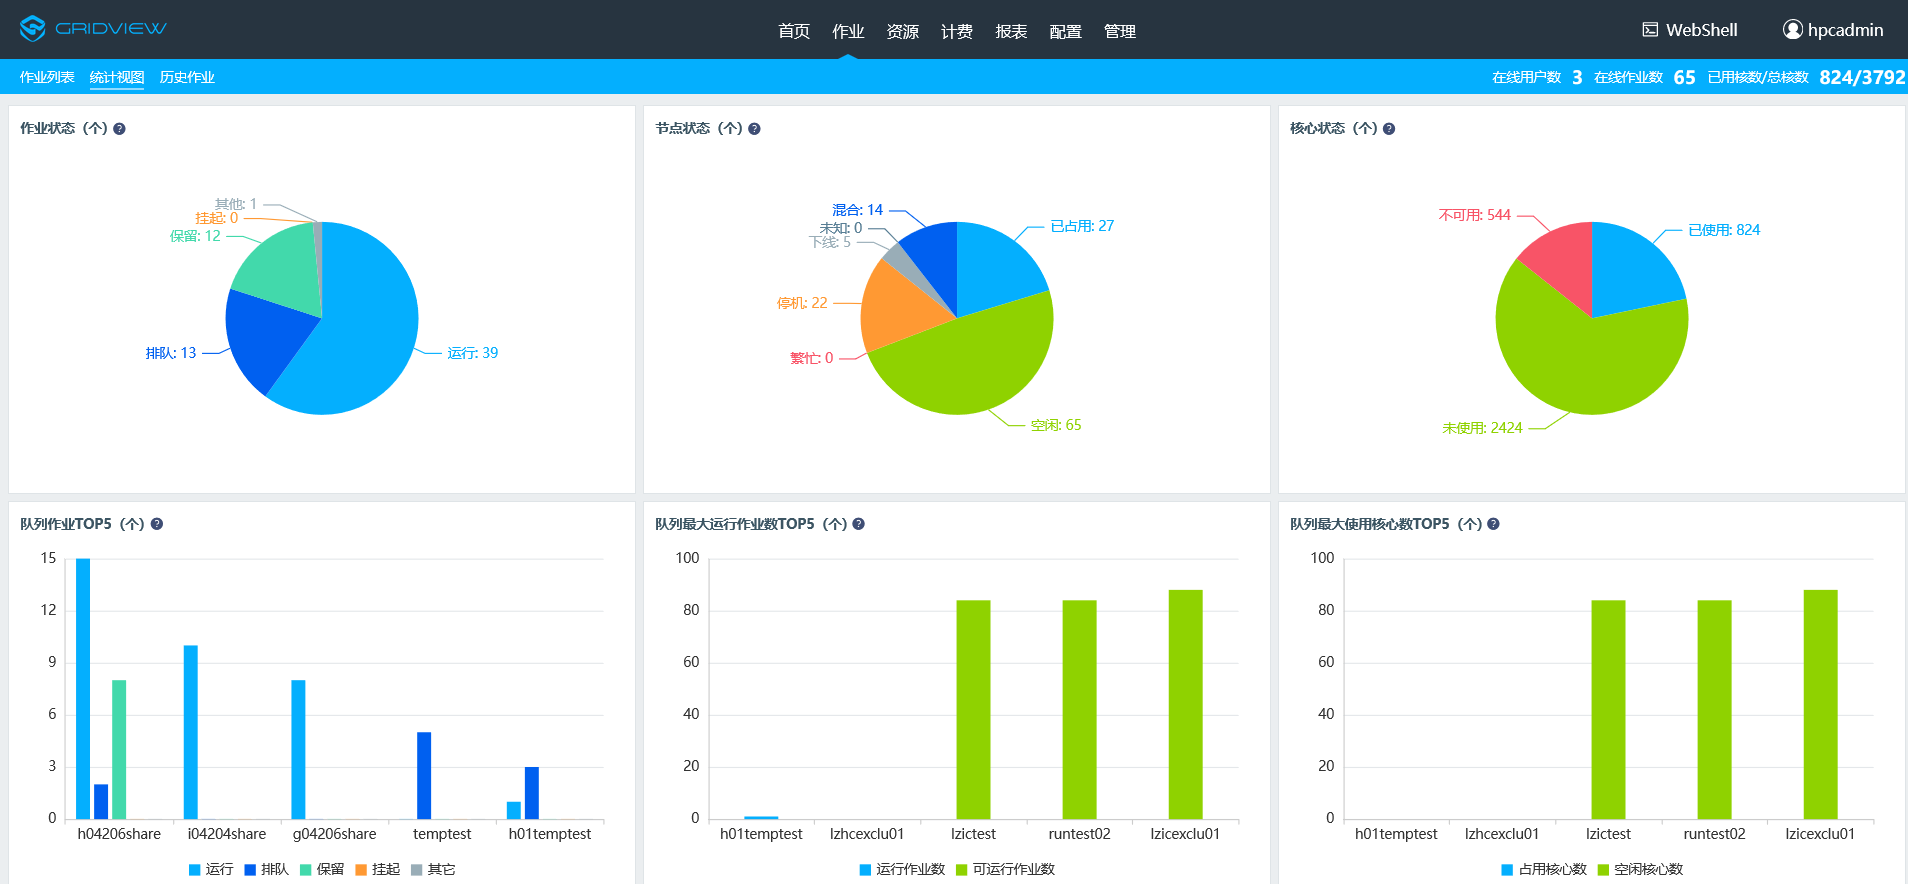Toggle 可运行作业数 legend item
The height and width of the screenshot is (884, 1908).
(x=1006, y=869)
